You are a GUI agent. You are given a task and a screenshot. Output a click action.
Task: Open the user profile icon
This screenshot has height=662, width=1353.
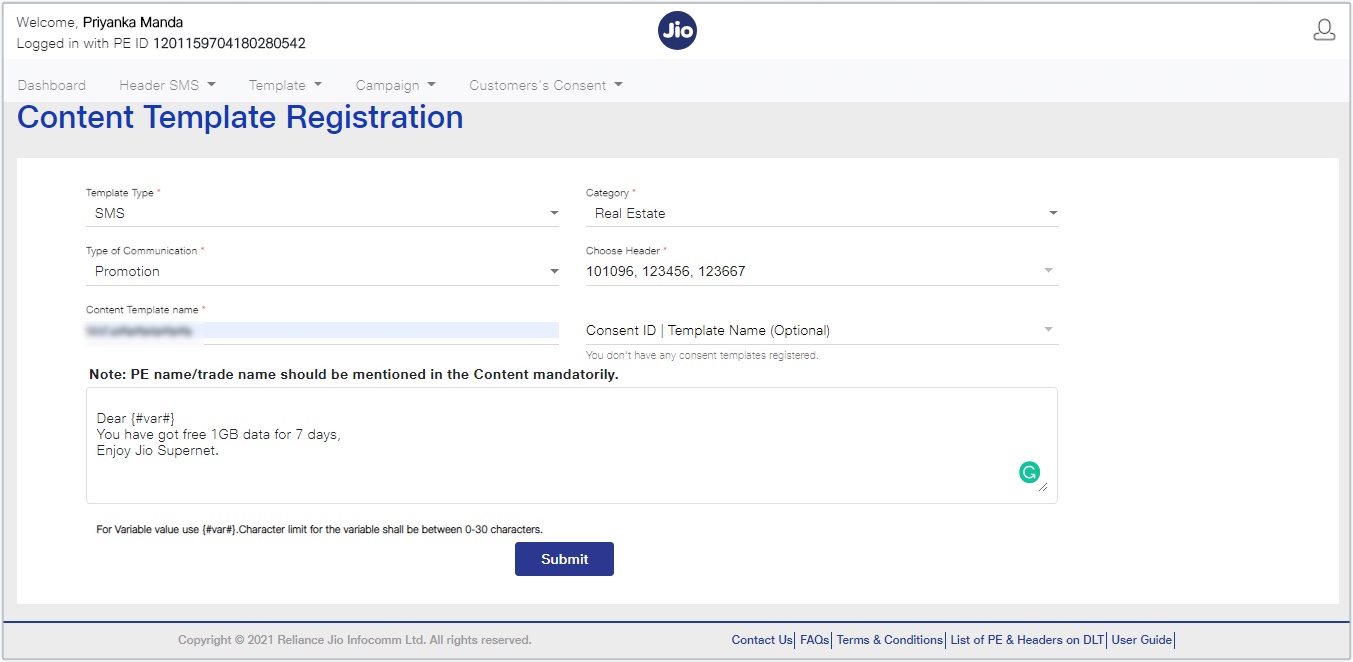[x=1324, y=31]
